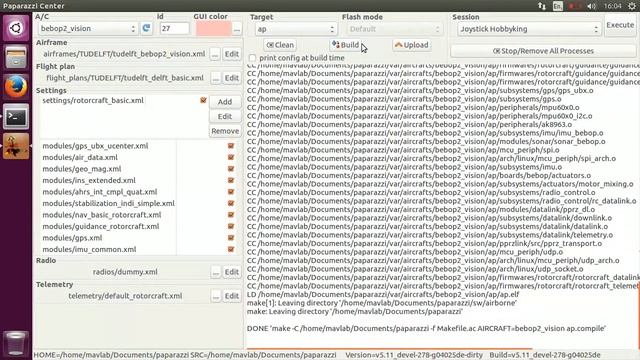Image resolution: width=640 pixels, height=360 pixels.
Task: Open the sound volume indicator
Action: click(x=591, y=6)
